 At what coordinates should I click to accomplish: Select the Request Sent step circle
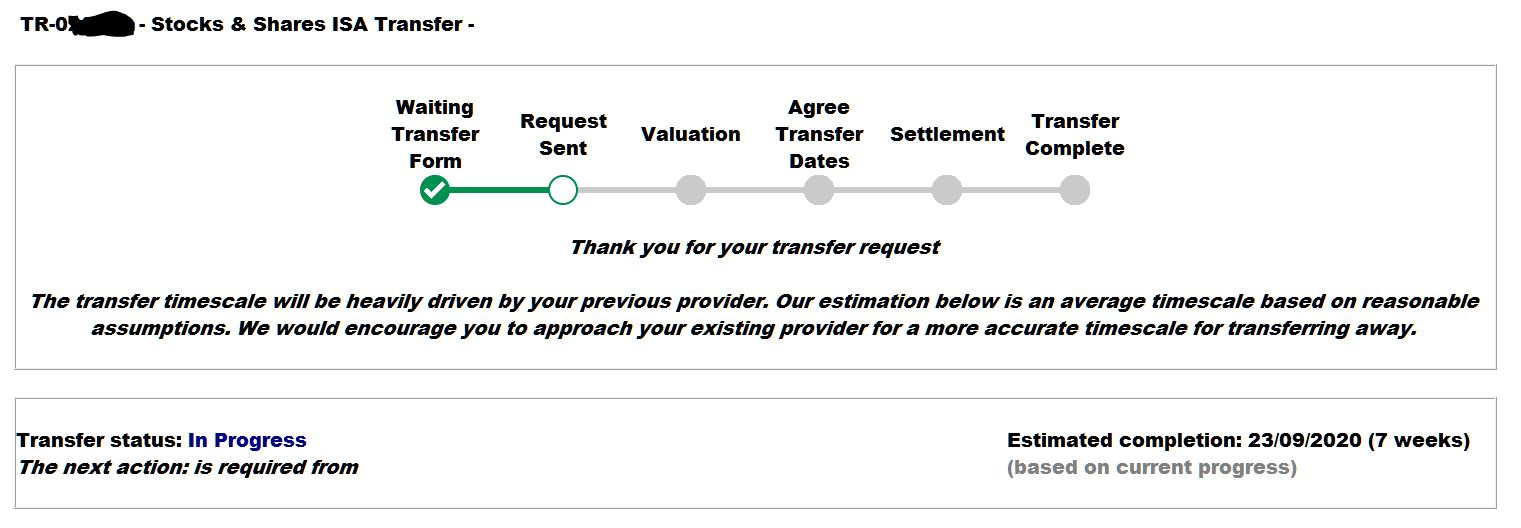click(563, 190)
